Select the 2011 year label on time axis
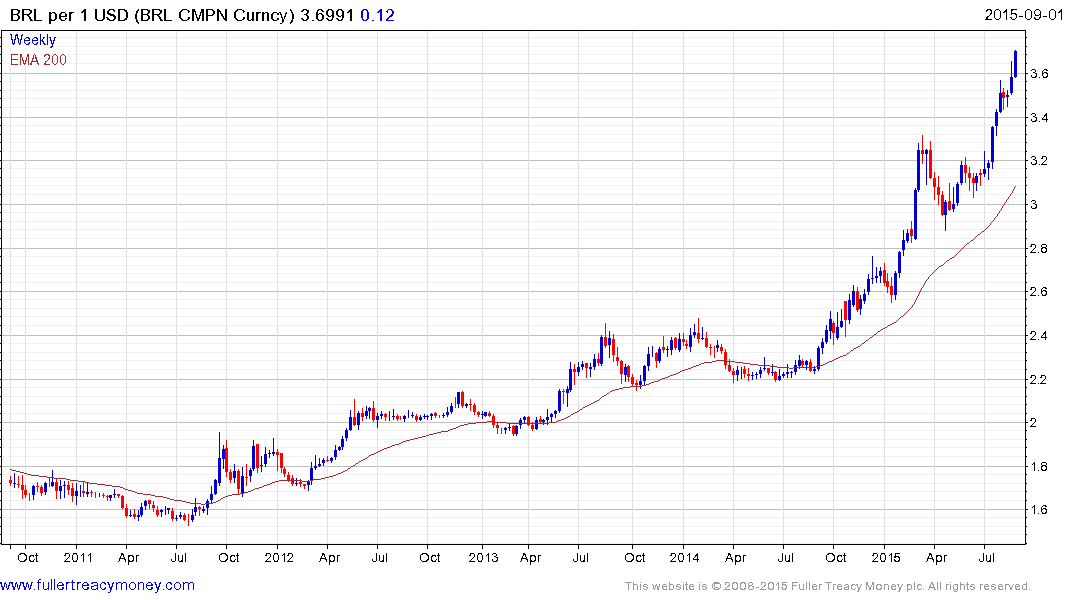 77,557
